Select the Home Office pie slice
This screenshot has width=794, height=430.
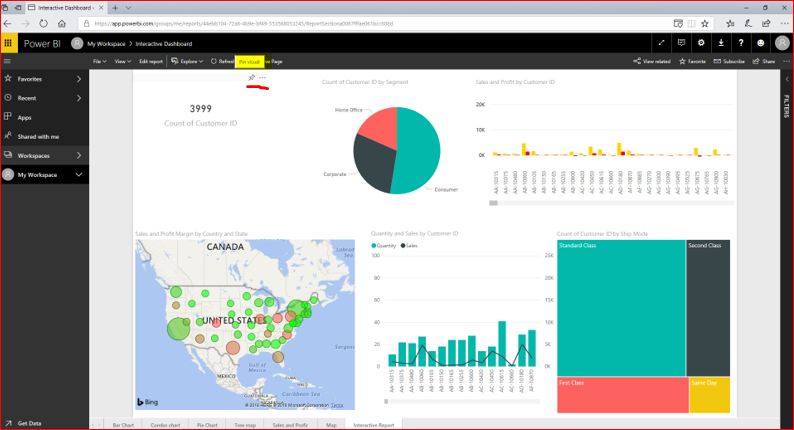[x=382, y=129]
